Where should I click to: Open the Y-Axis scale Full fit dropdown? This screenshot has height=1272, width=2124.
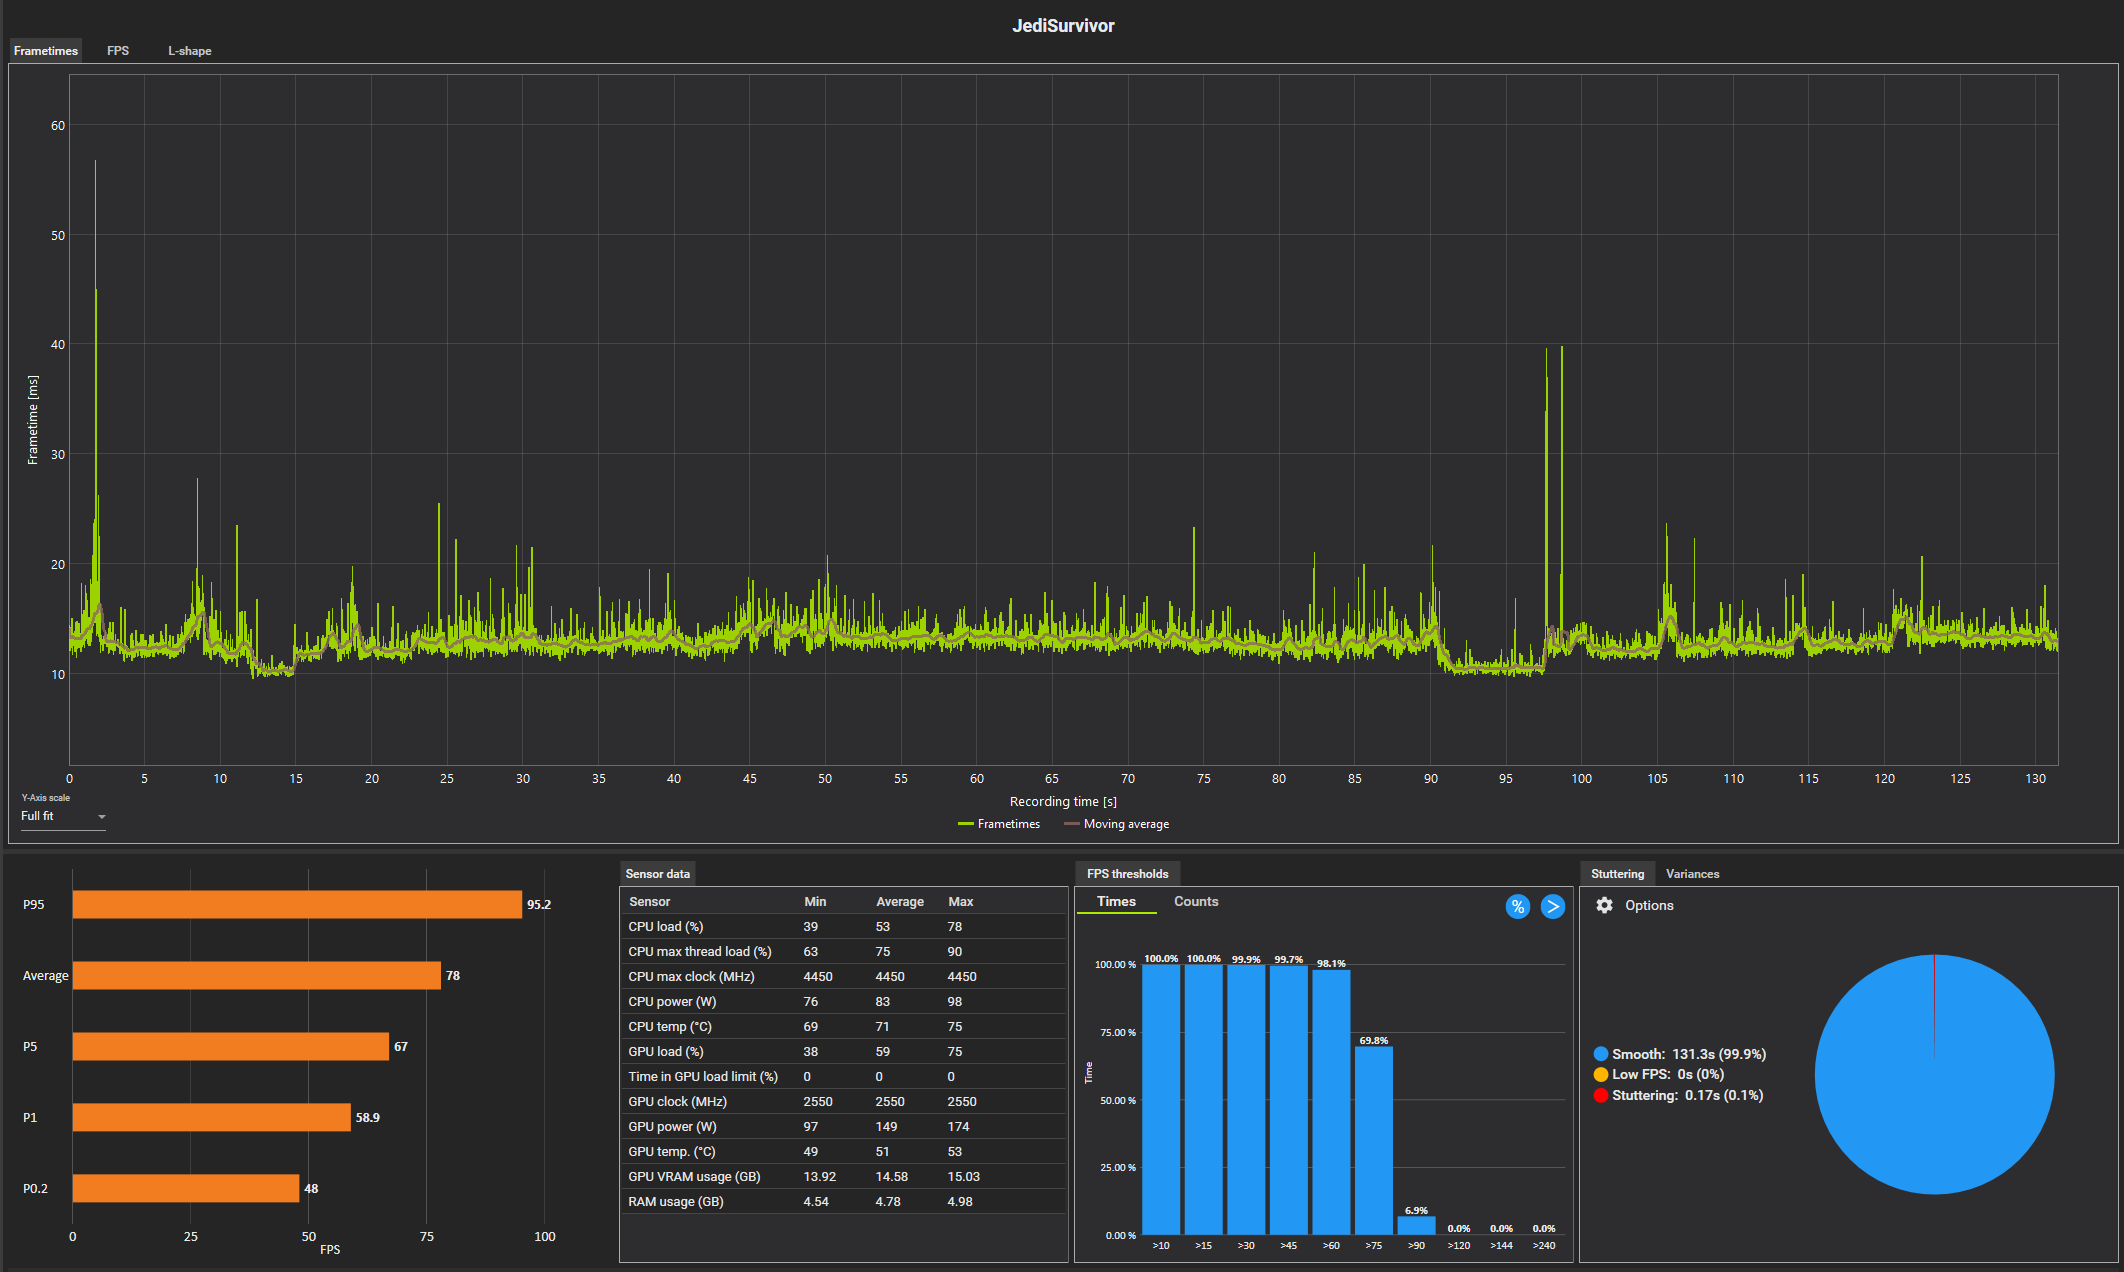(x=63, y=817)
